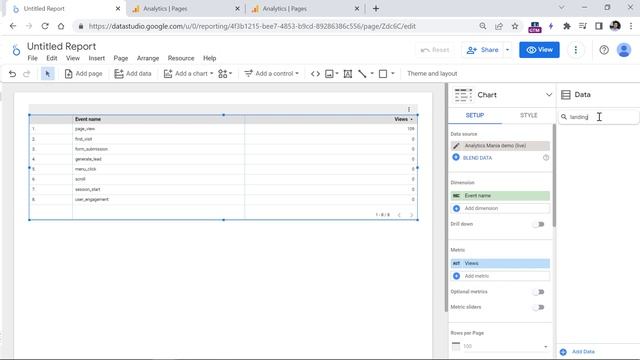Click the Views column sort arrow
Screen dimensions: 640x360
point(411,119)
